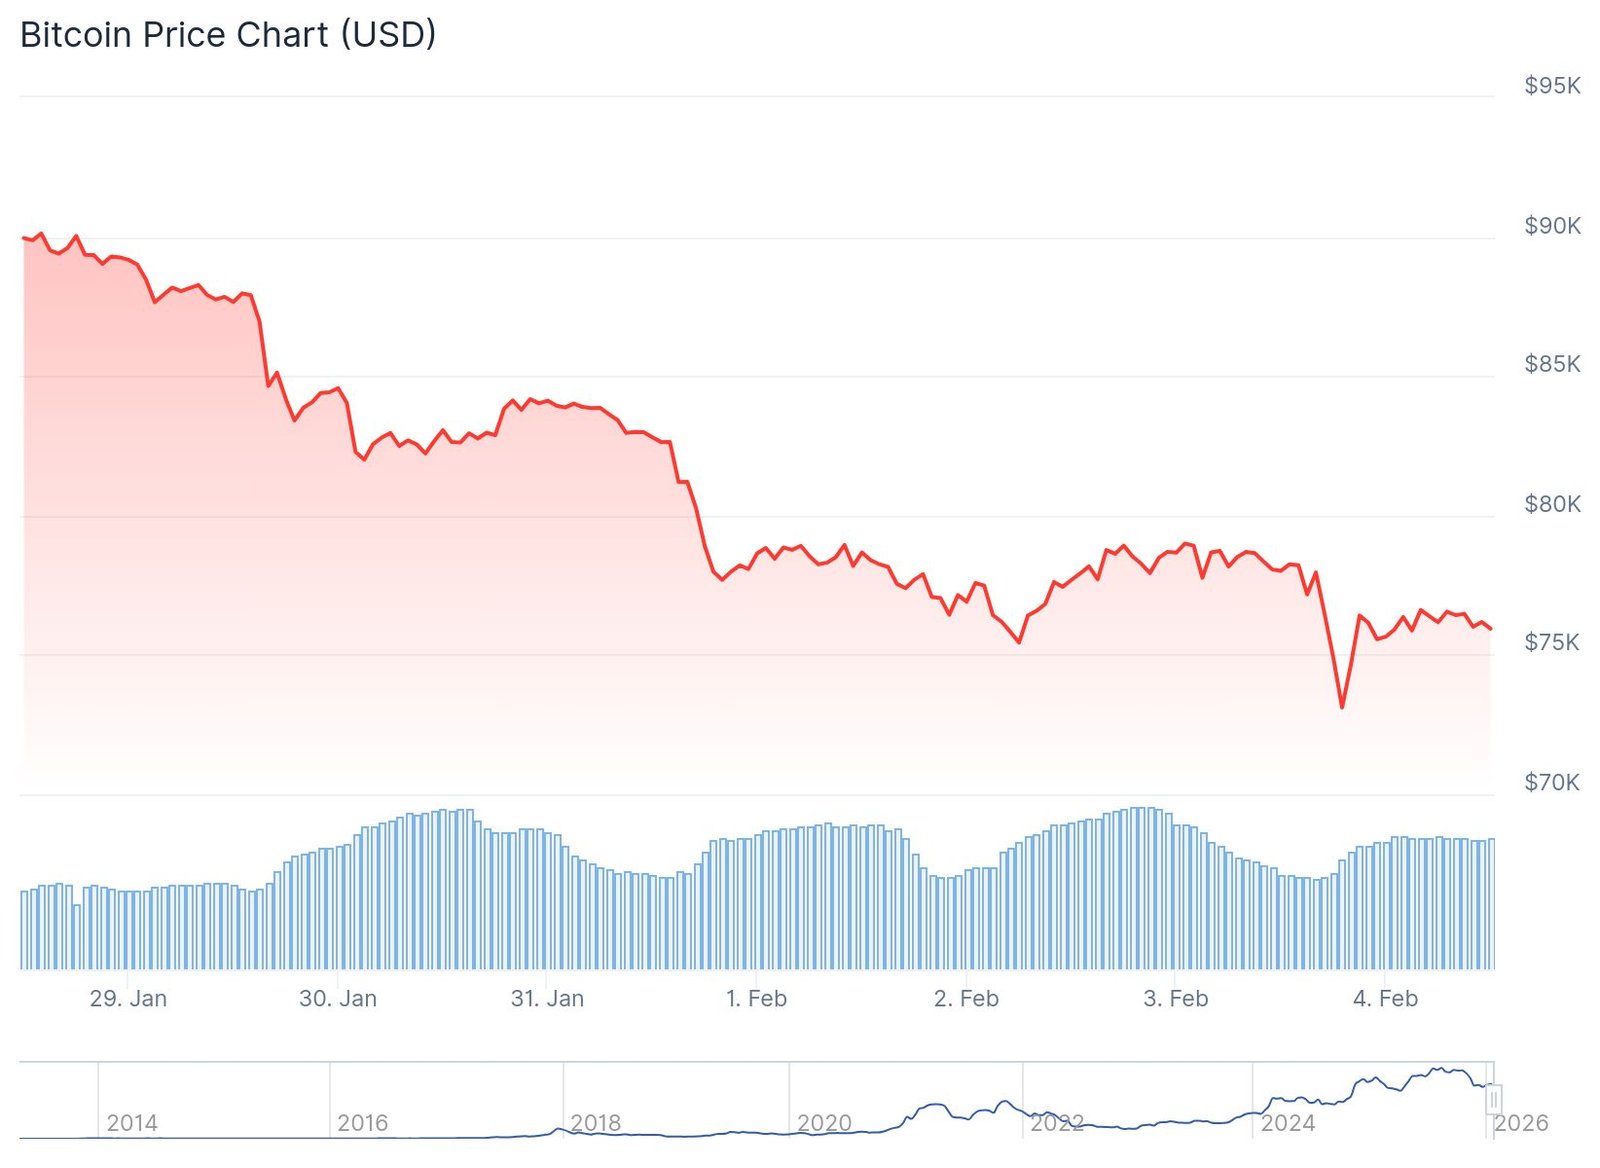Click the $70K price axis label
Image resolution: width=1600 pixels, height=1168 pixels.
[1552, 782]
